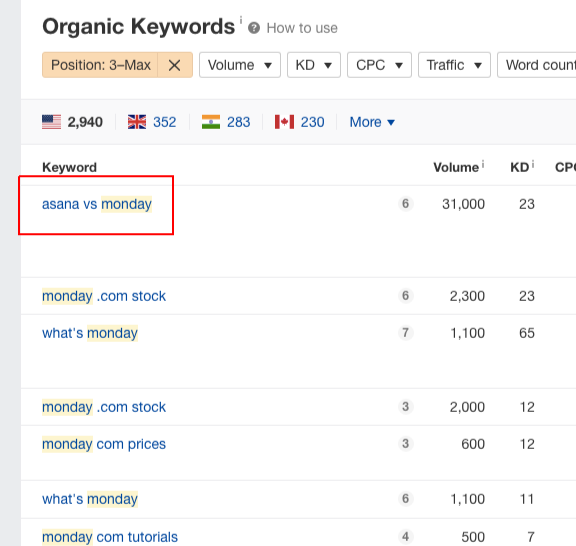Image resolution: width=576 pixels, height=546 pixels.
Task: Click the 3 badge in monday com prices row
Action: pos(406,443)
